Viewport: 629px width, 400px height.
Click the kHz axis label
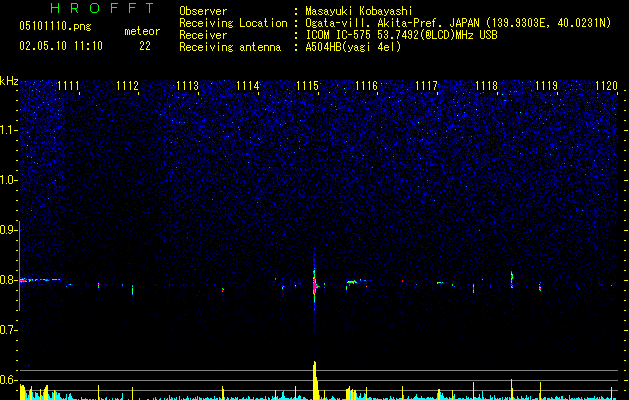pos(9,81)
